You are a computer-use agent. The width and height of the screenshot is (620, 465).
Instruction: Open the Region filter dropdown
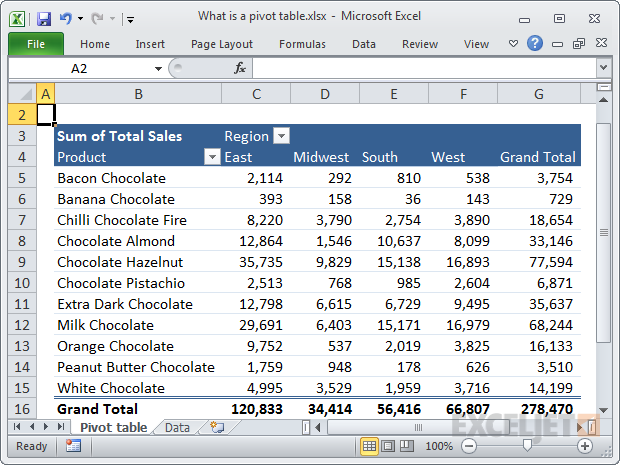point(281,136)
